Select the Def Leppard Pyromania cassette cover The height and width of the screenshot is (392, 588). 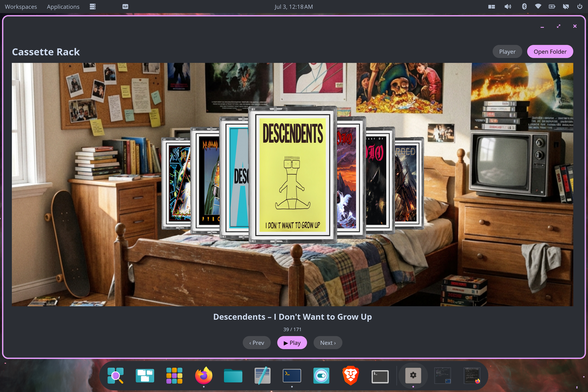[205, 180]
